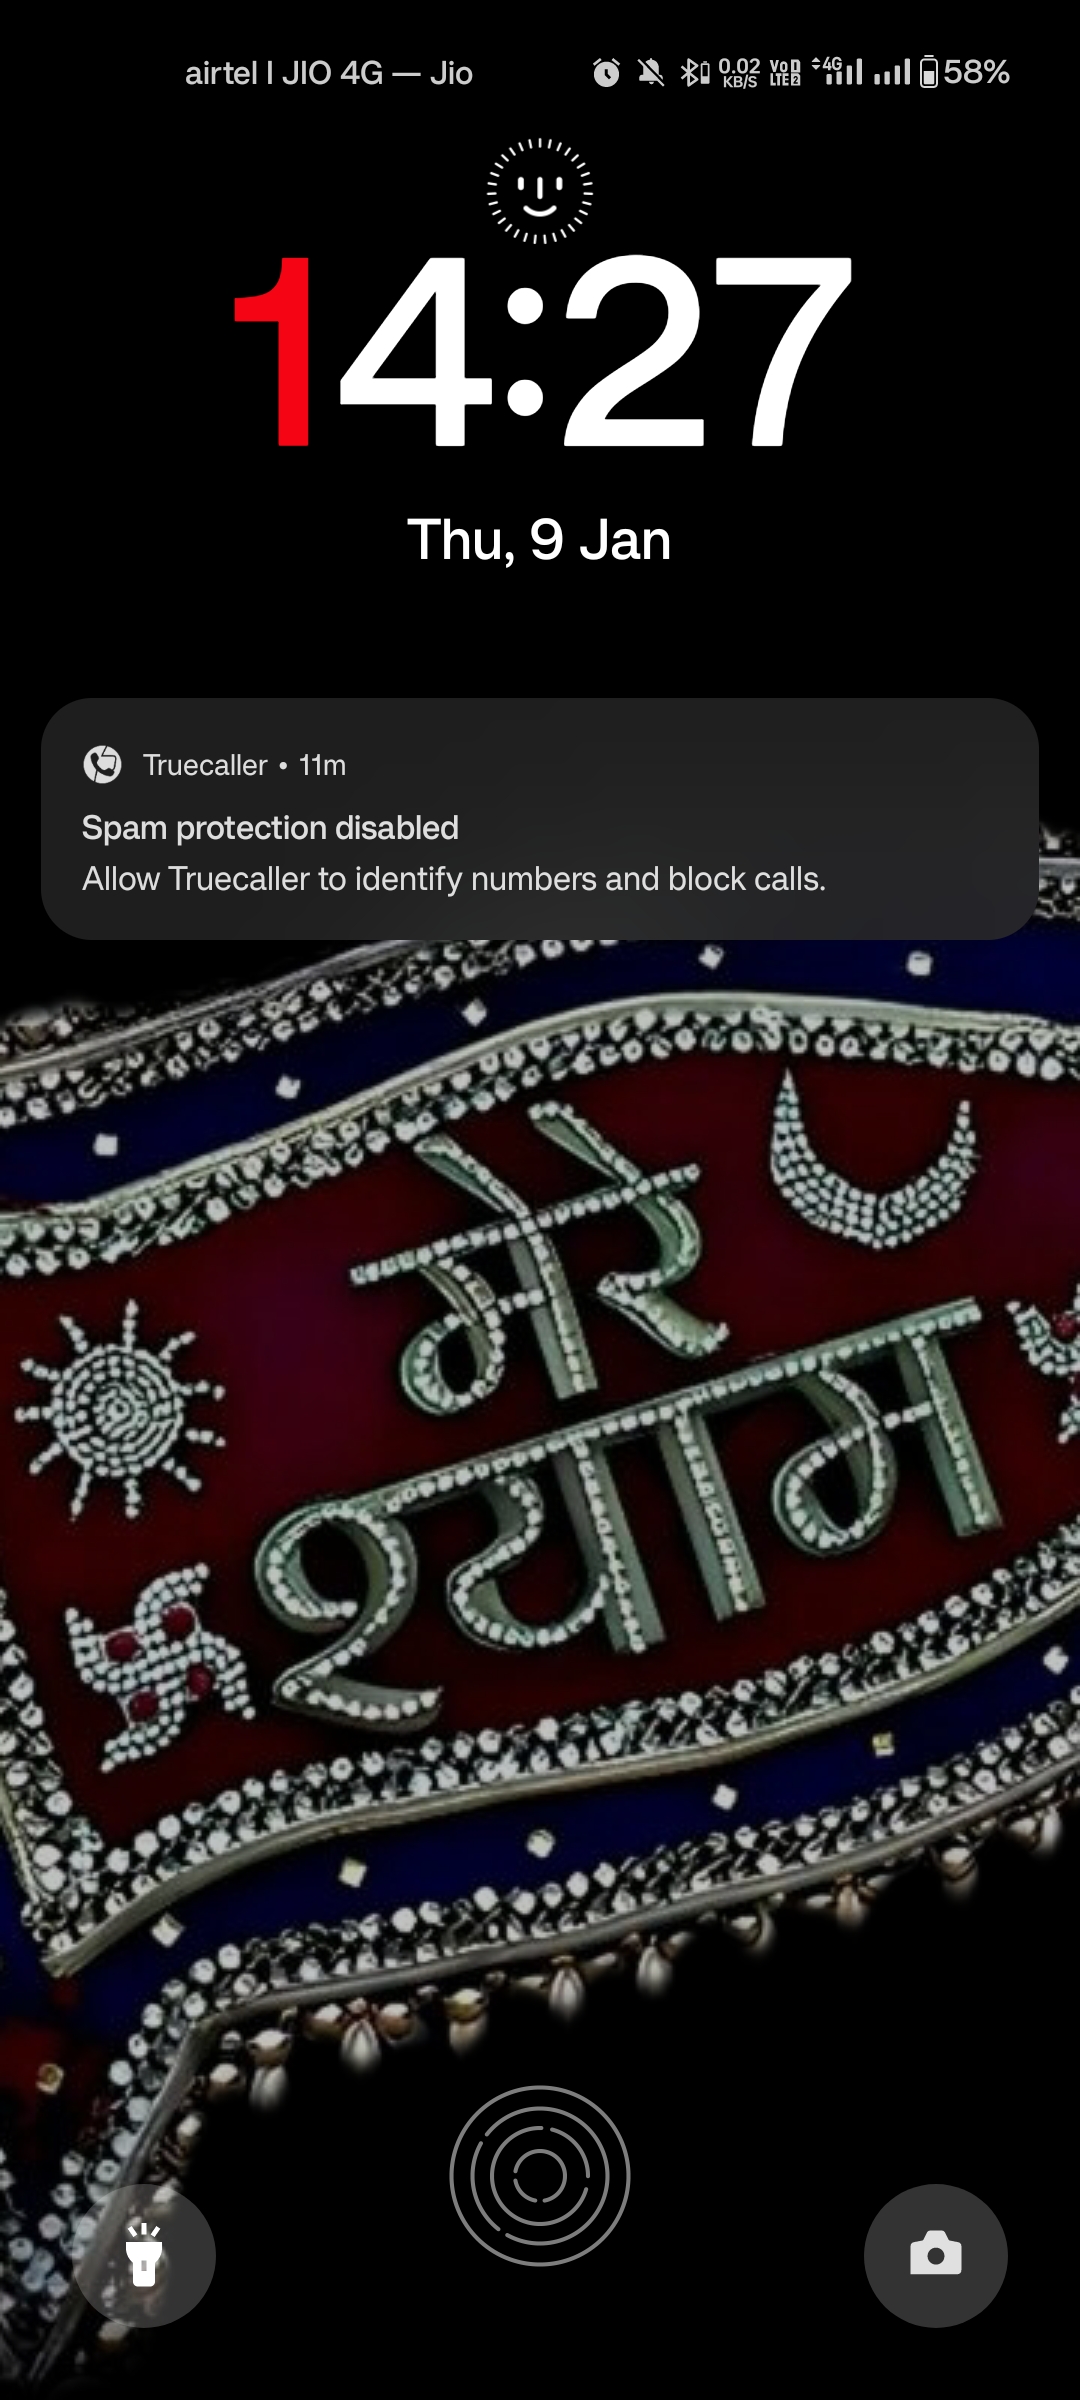
Task: Tap the VoLTE status indicator
Action: (x=785, y=73)
